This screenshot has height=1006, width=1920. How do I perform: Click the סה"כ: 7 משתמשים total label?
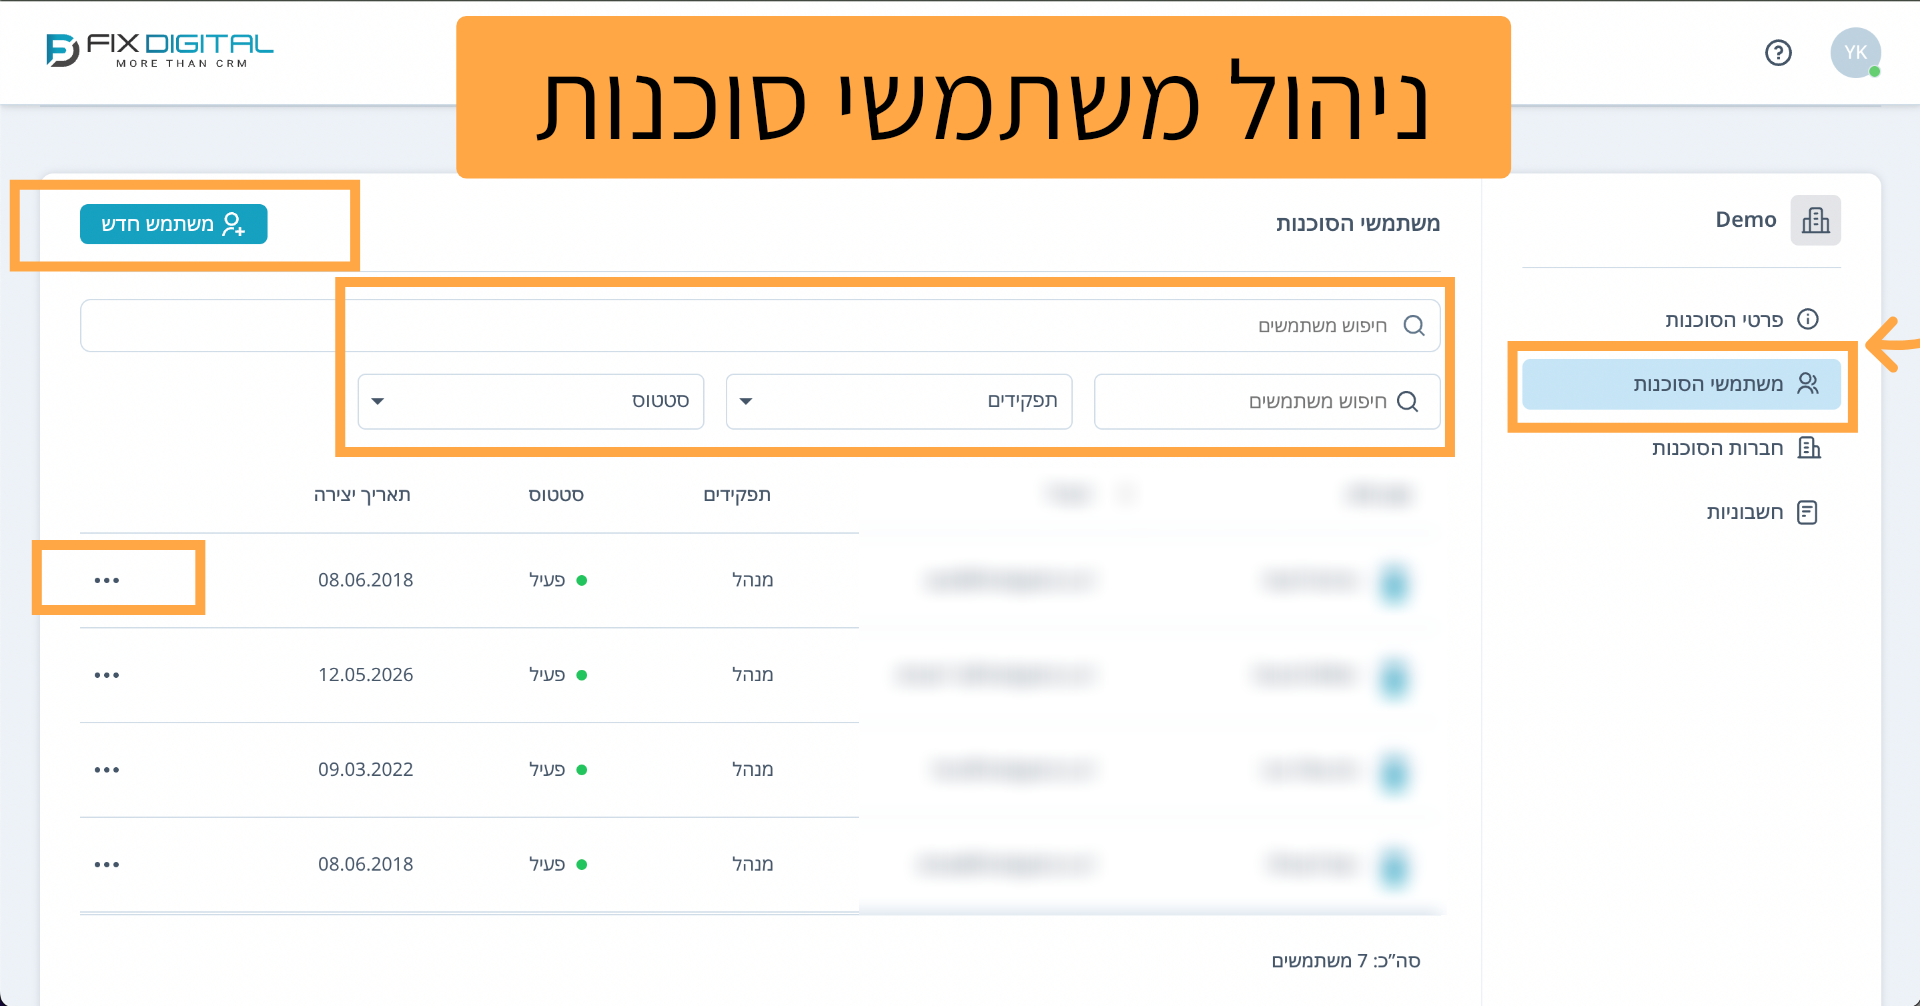tap(1346, 961)
